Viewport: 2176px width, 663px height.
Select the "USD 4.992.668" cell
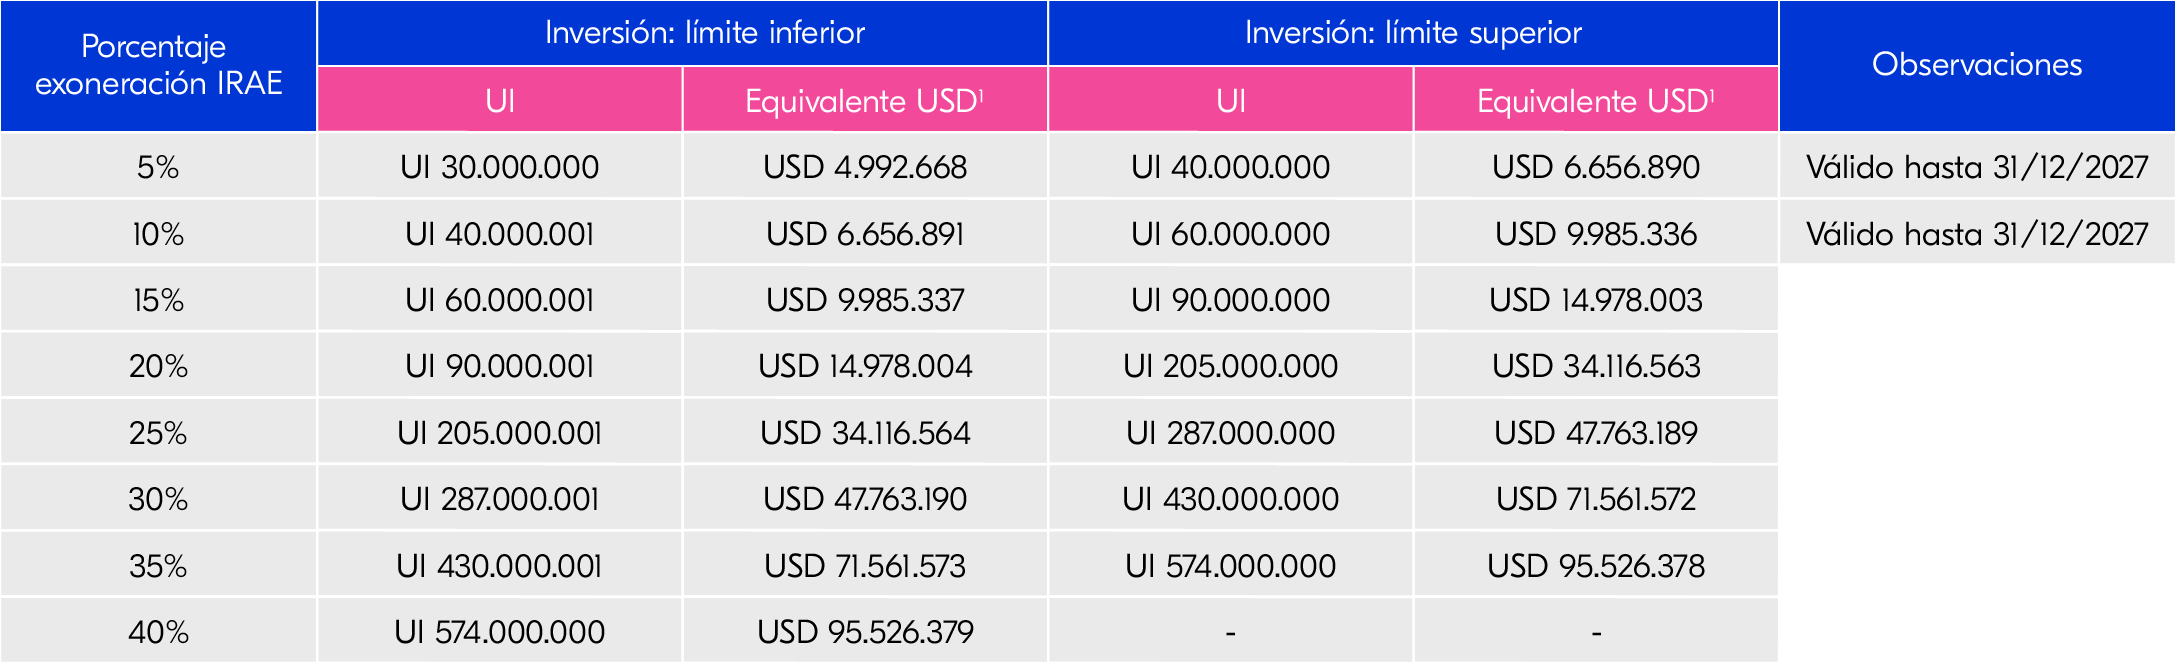(865, 167)
